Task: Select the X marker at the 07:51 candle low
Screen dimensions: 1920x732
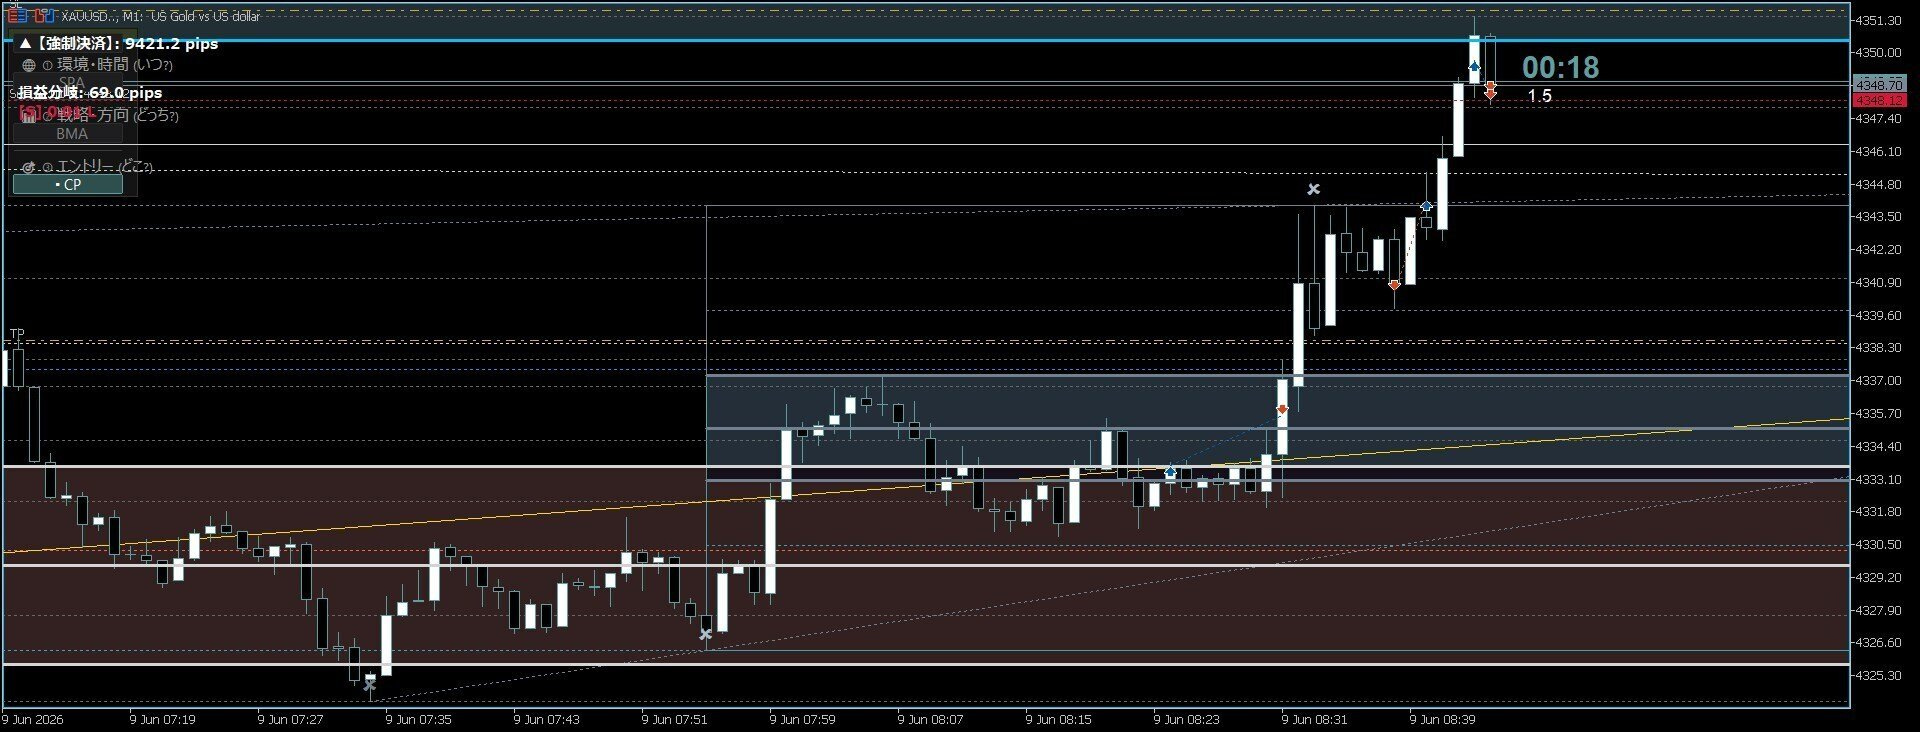Action: (x=705, y=634)
